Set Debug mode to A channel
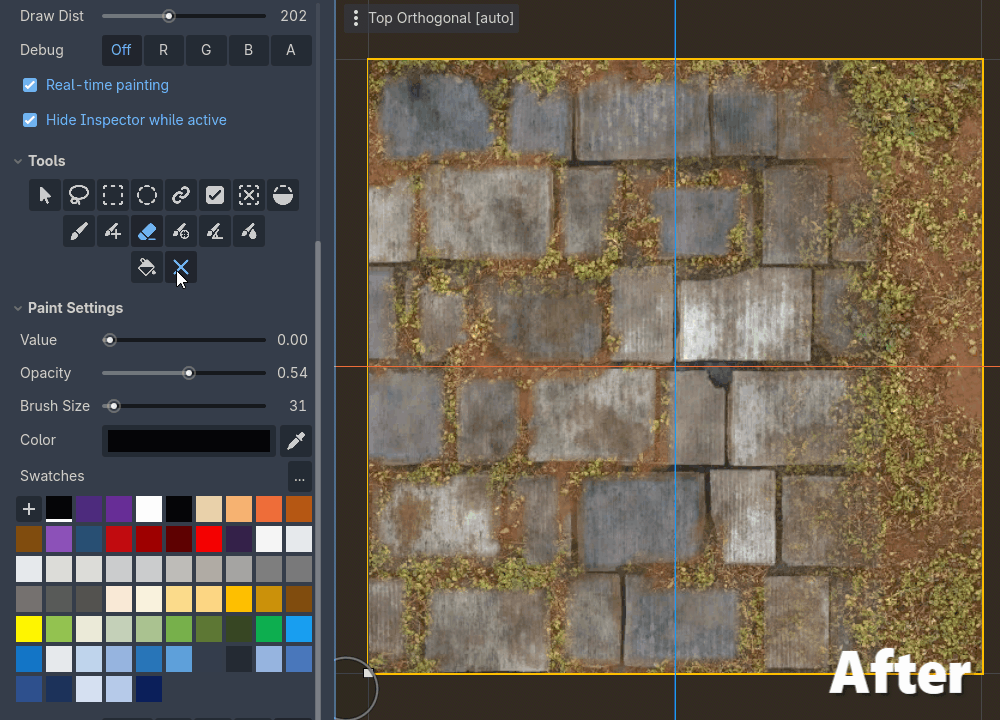The image size is (1000, 720). pos(291,50)
